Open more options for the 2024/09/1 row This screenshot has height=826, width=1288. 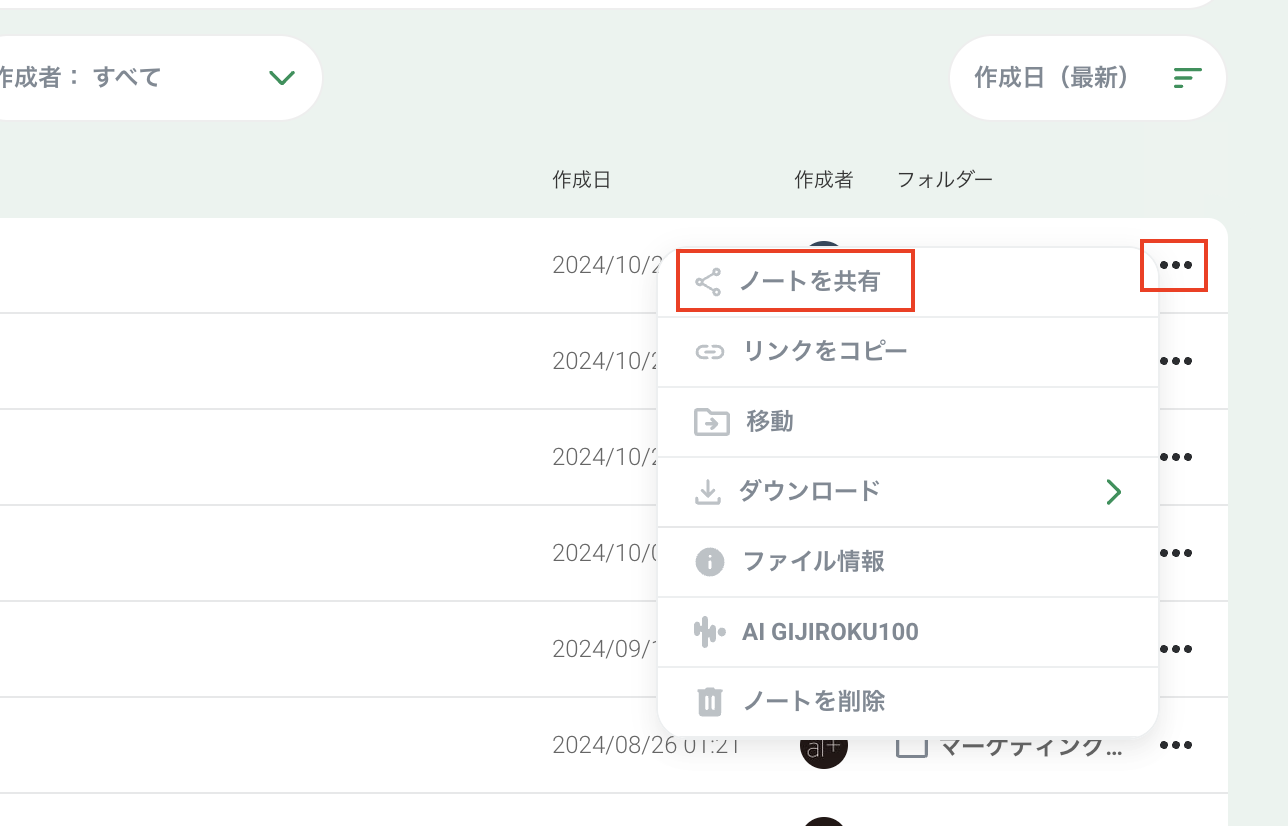pyautogui.click(x=1176, y=649)
